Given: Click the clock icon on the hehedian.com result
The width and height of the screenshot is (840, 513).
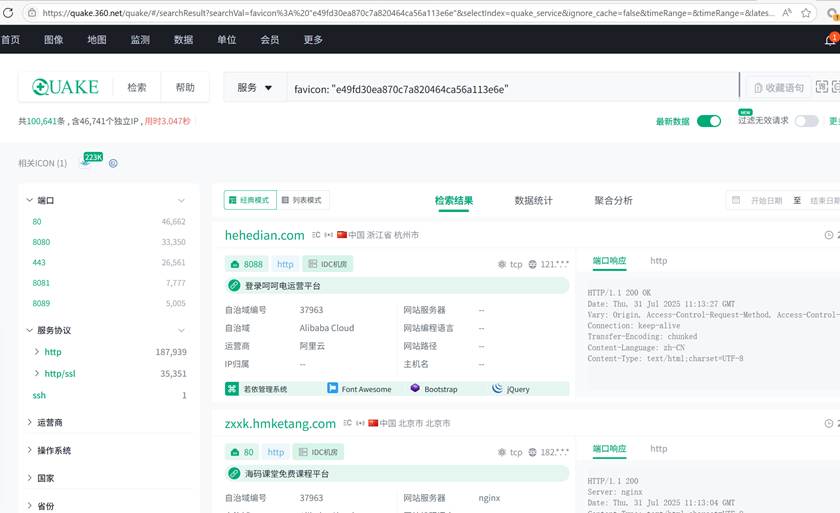Looking at the screenshot, I should click(829, 235).
